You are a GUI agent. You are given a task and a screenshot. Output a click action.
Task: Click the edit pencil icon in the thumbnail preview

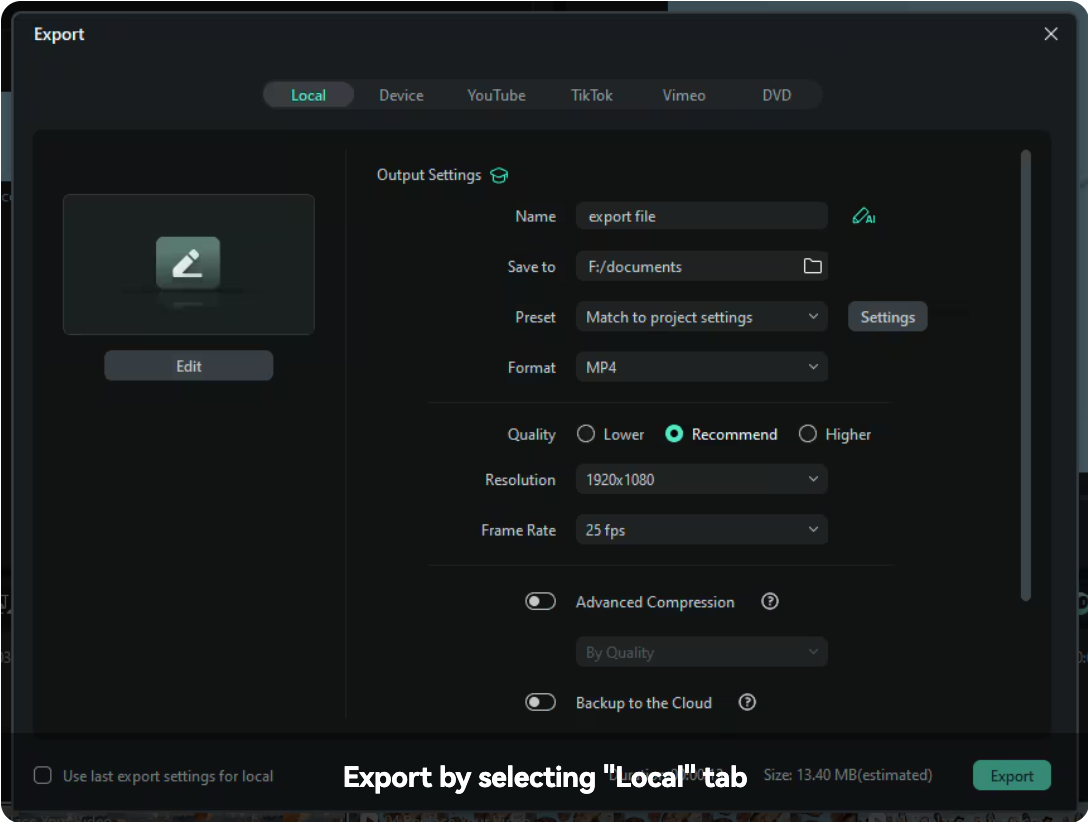pyautogui.click(x=188, y=263)
